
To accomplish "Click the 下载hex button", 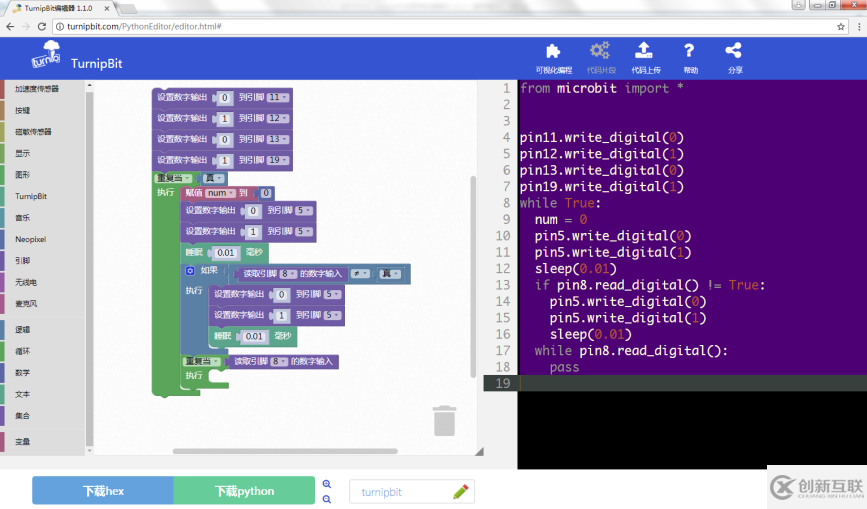I will (103, 490).
